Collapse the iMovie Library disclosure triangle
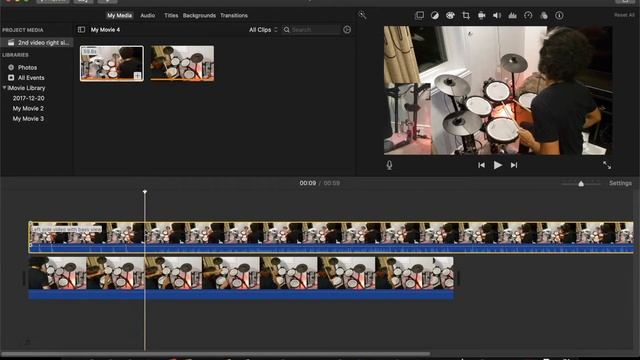Viewport: 640px width, 360px height. [x=4, y=88]
